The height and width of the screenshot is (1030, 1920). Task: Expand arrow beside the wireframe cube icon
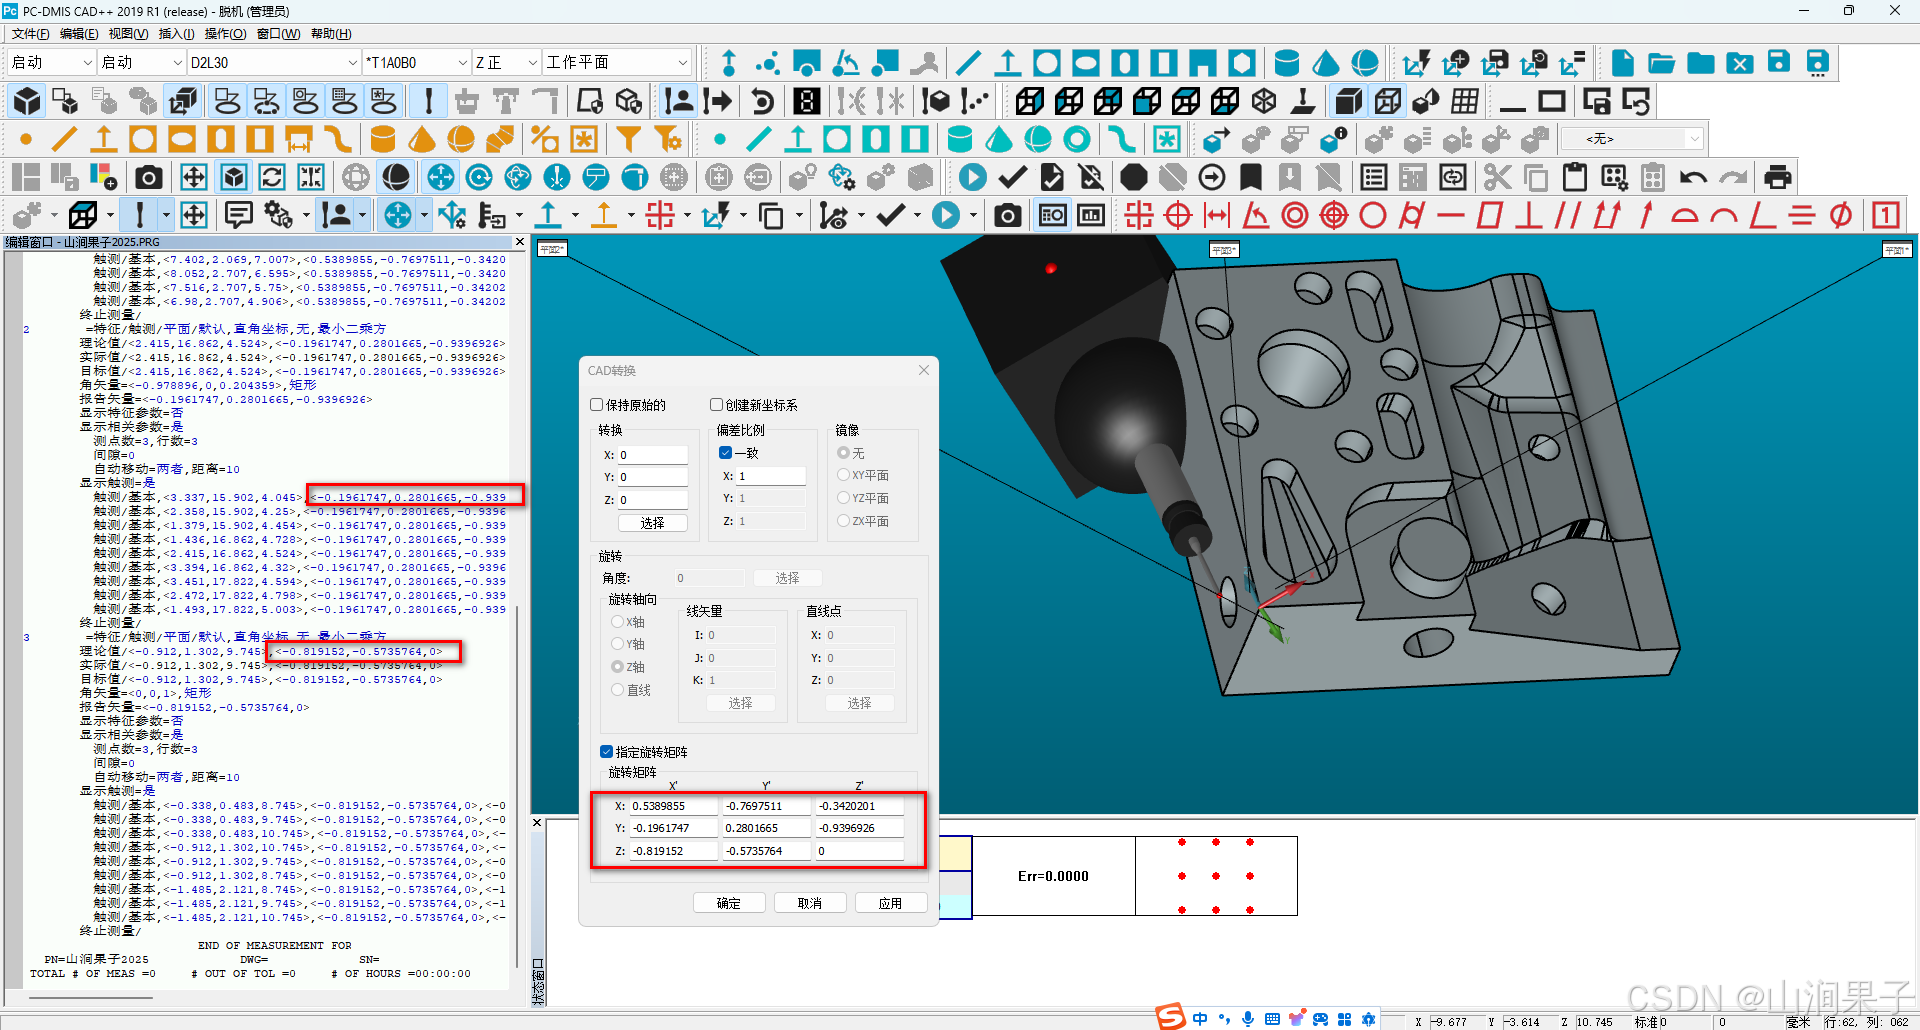110,215
